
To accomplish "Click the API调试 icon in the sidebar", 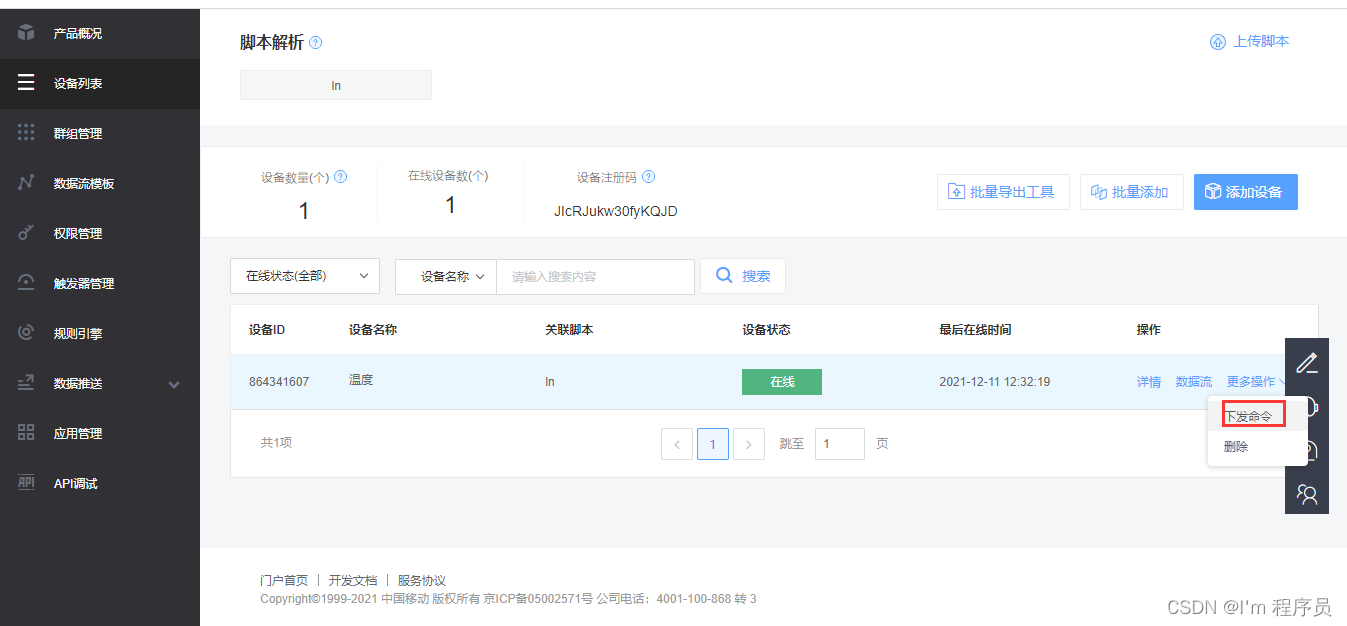I will click(x=27, y=482).
